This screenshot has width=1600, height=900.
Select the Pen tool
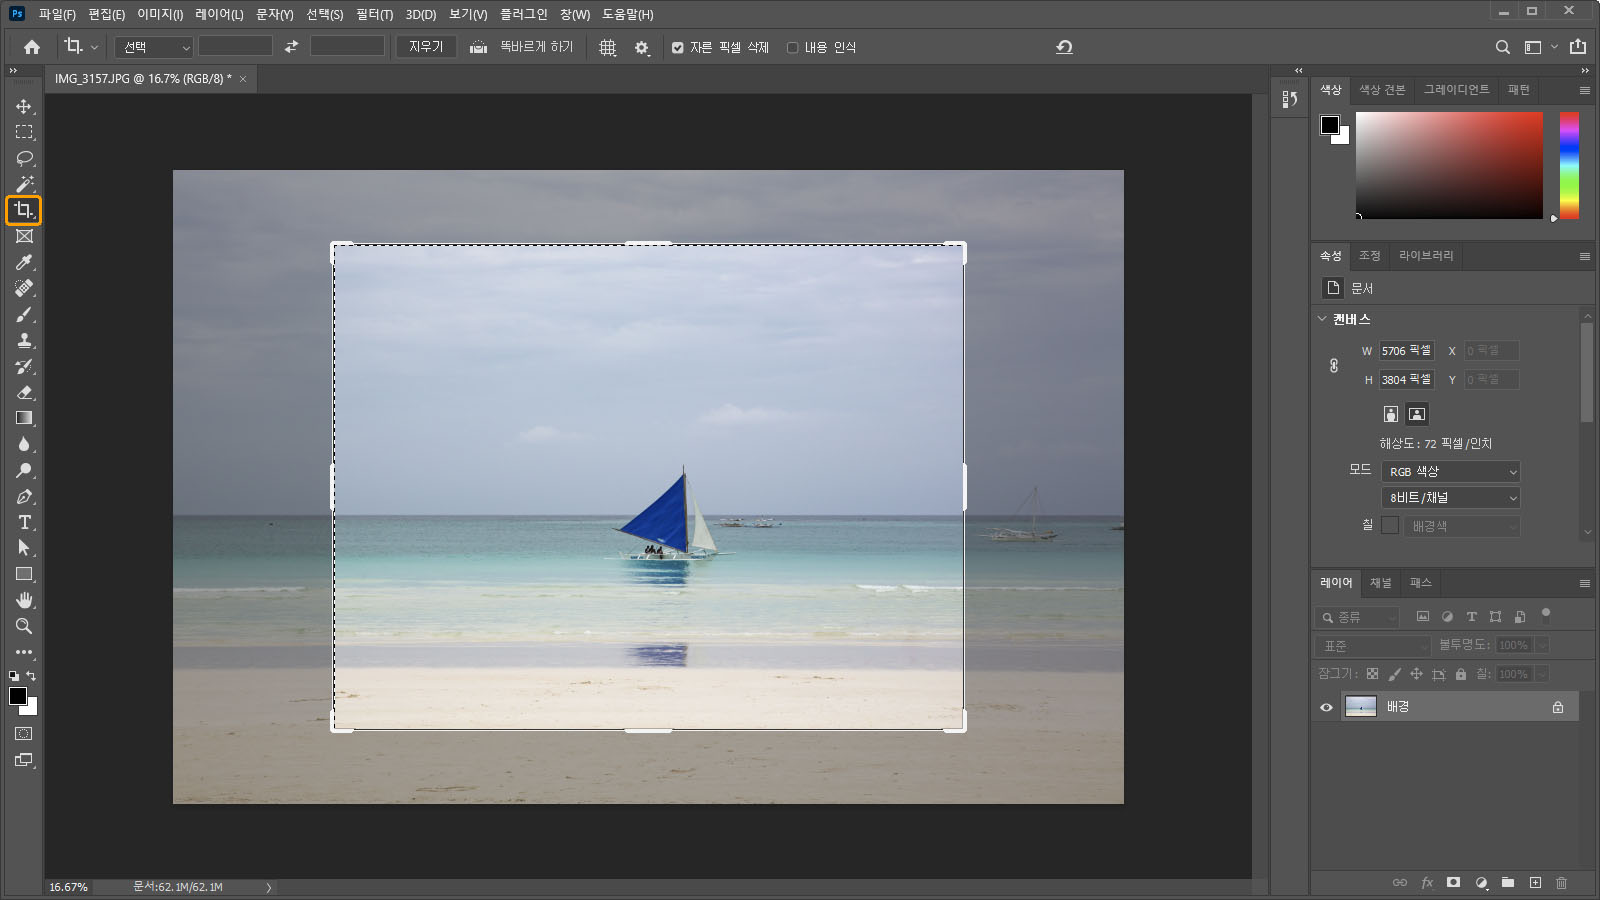click(x=24, y=496)
